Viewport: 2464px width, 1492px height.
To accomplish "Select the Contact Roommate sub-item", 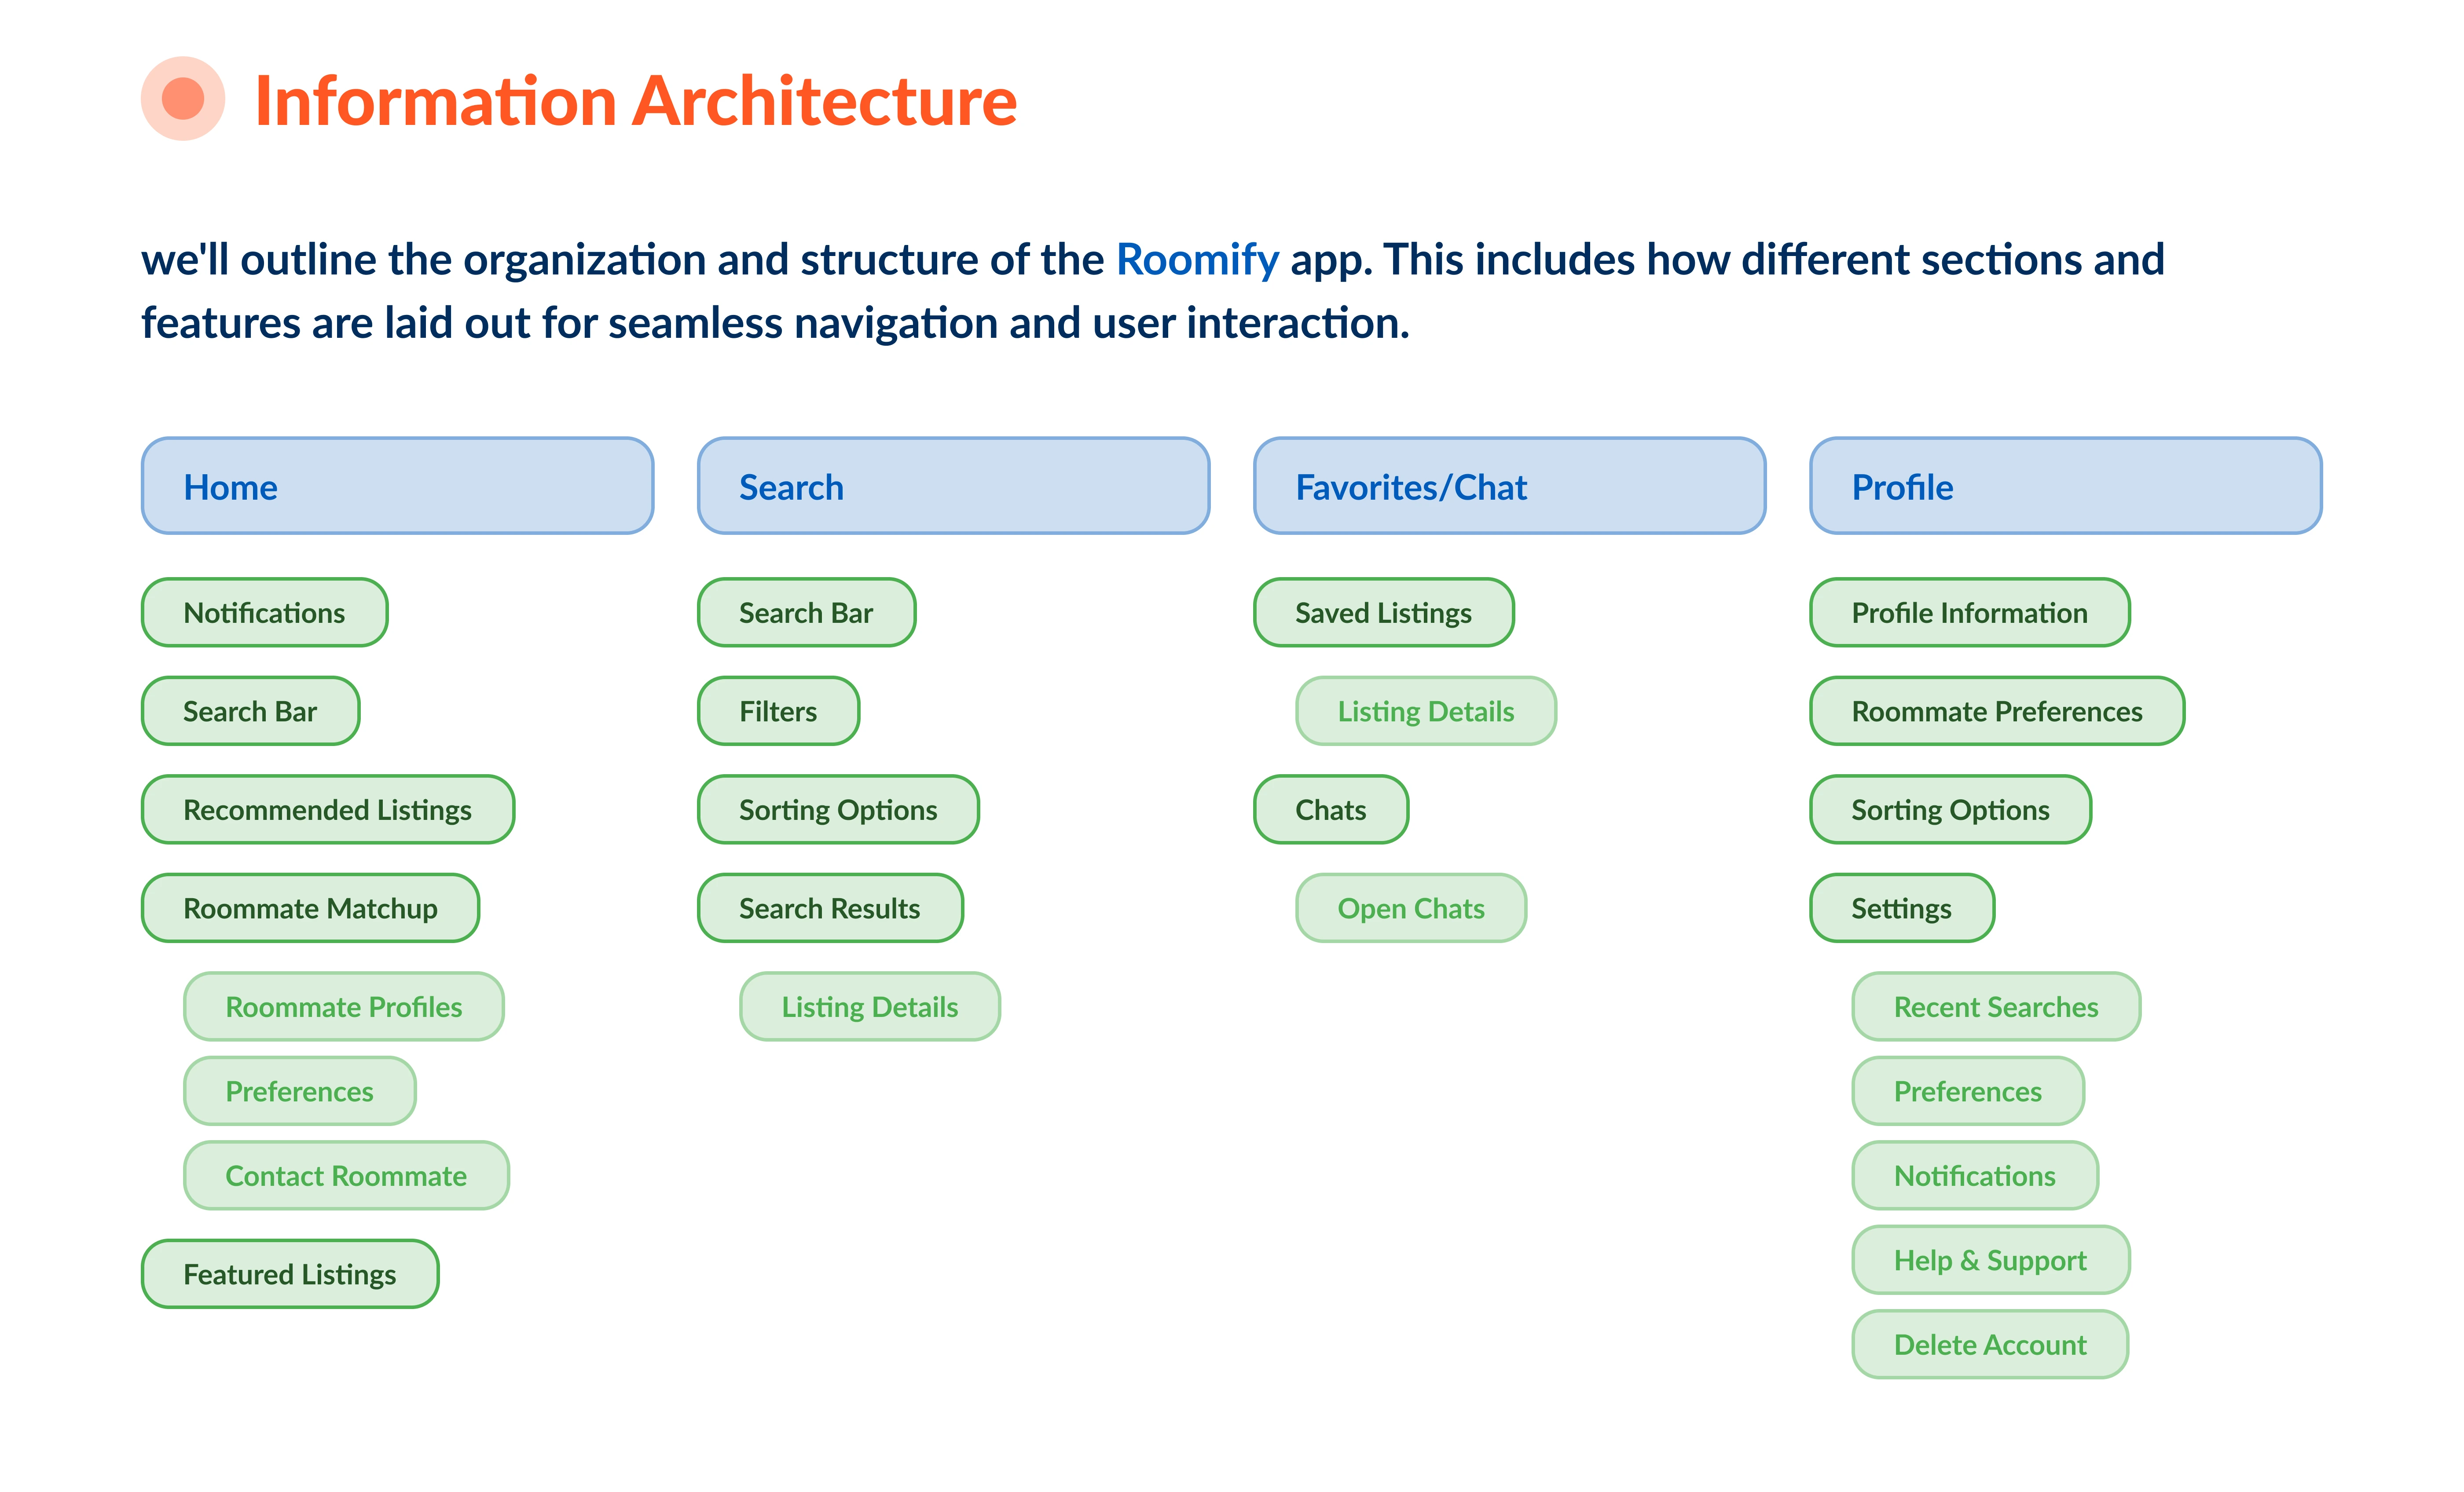I will tap(346, 1176).
